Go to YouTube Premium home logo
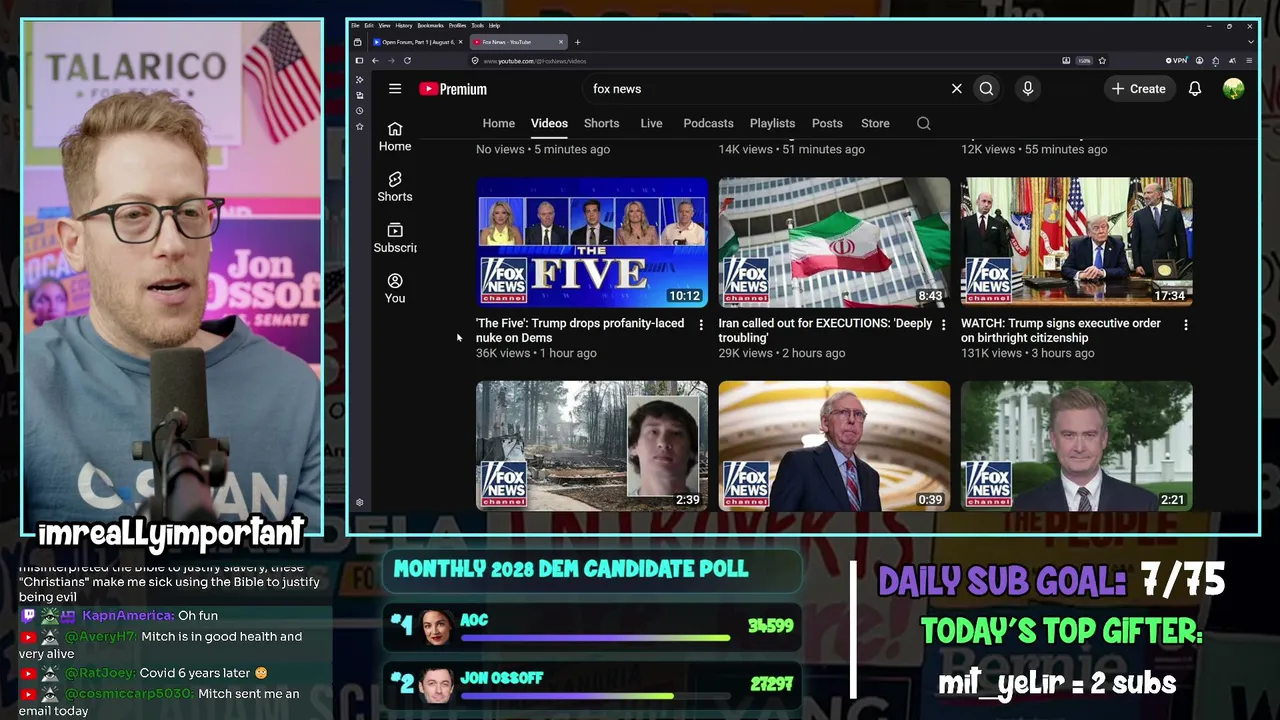This screenshot has height=720, width=1280. coord(453,89)
